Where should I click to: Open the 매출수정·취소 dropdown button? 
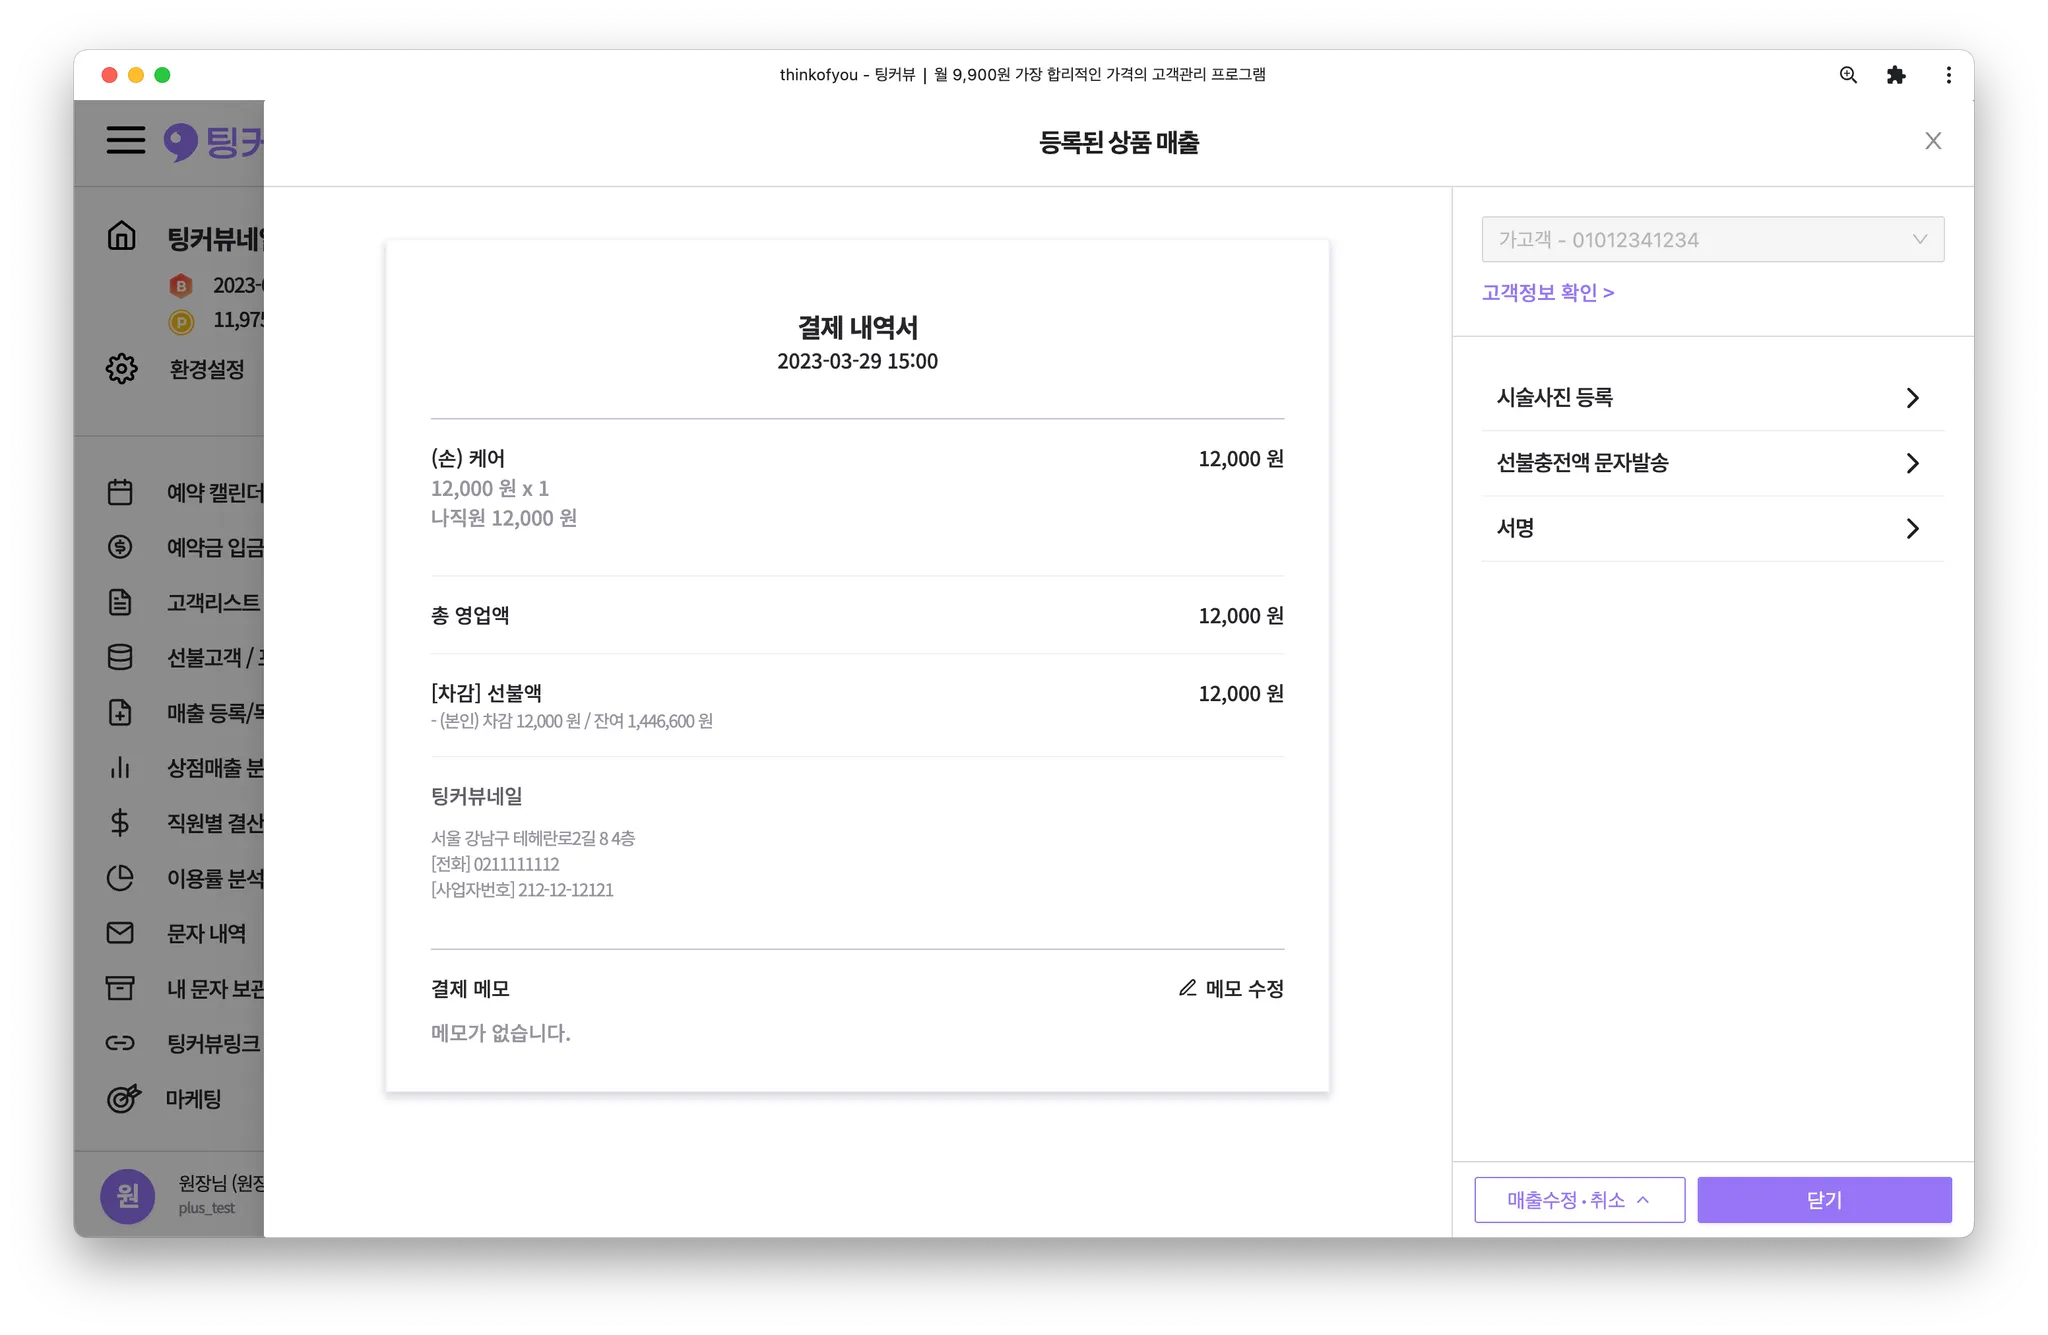tap(1579, 1200)
